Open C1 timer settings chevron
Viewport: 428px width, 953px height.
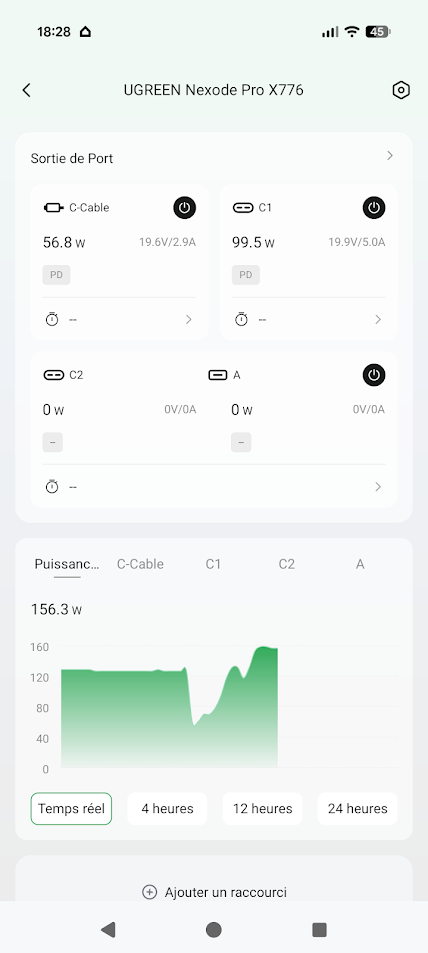pos(378,319)
